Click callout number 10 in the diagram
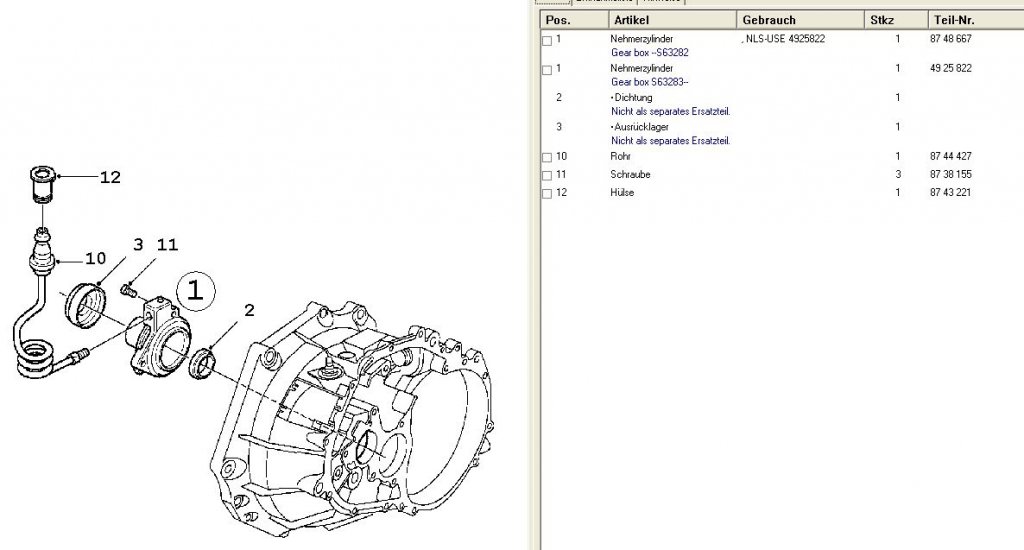The width and height of the screenshot is (1024, 550). click(x=95, y=259)
